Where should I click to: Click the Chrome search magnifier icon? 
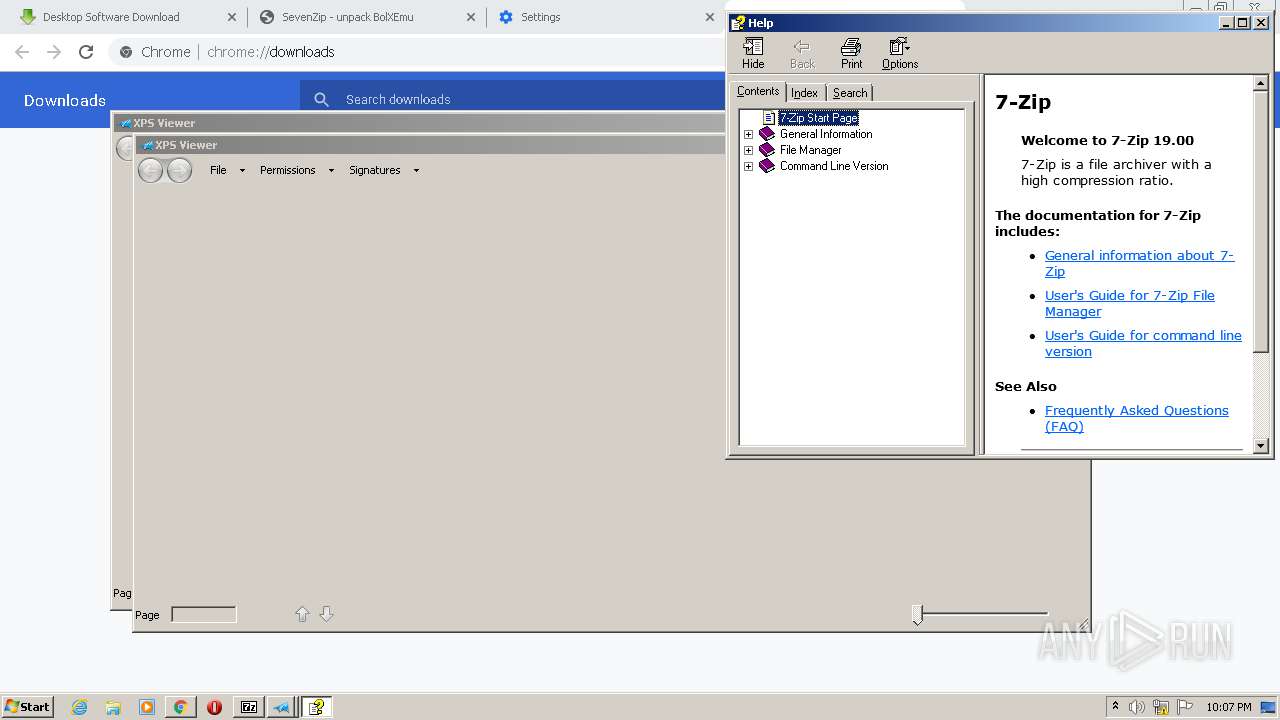point(321,99)
